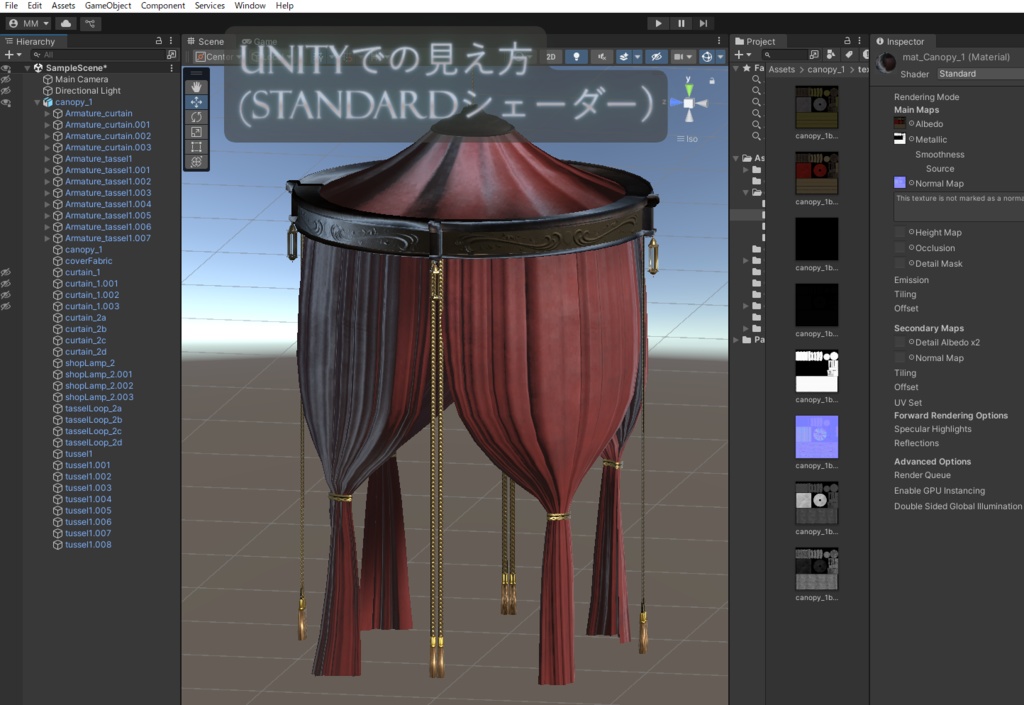This screenshot has width=1024, height=705.
Task: Toggle scene lighting lightbulb button
Action: (576, 57)
